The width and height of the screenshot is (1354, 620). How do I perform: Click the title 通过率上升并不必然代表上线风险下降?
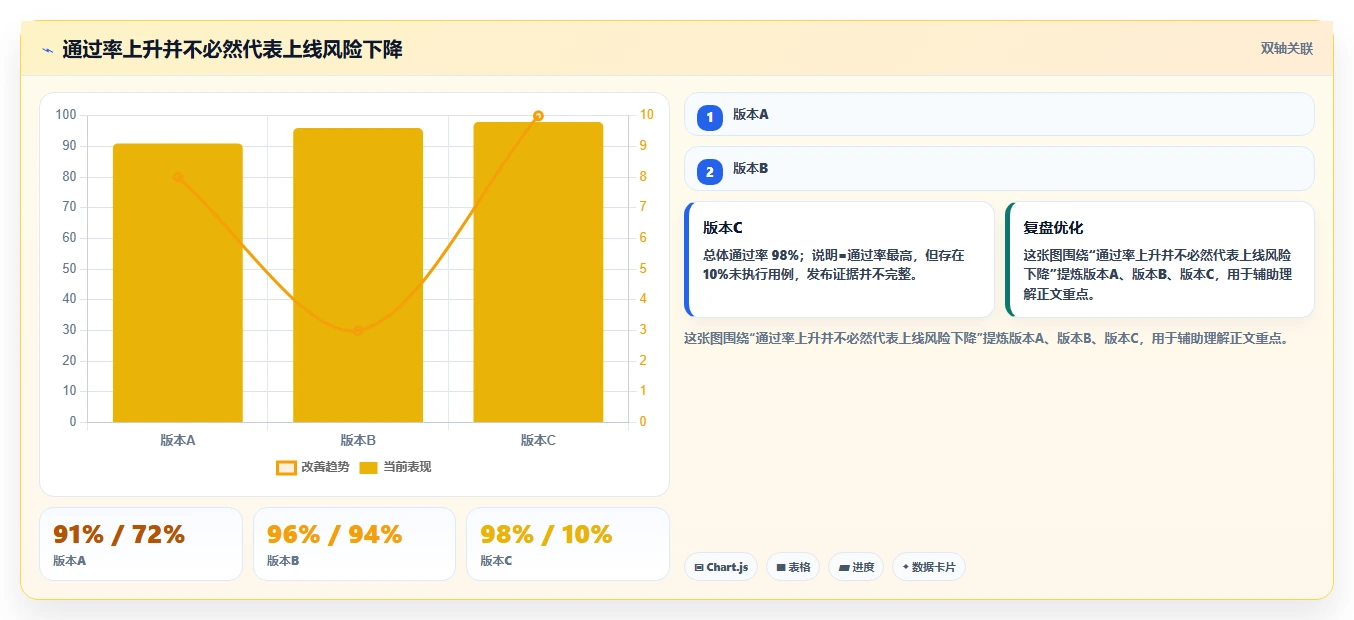coord(232,49)
